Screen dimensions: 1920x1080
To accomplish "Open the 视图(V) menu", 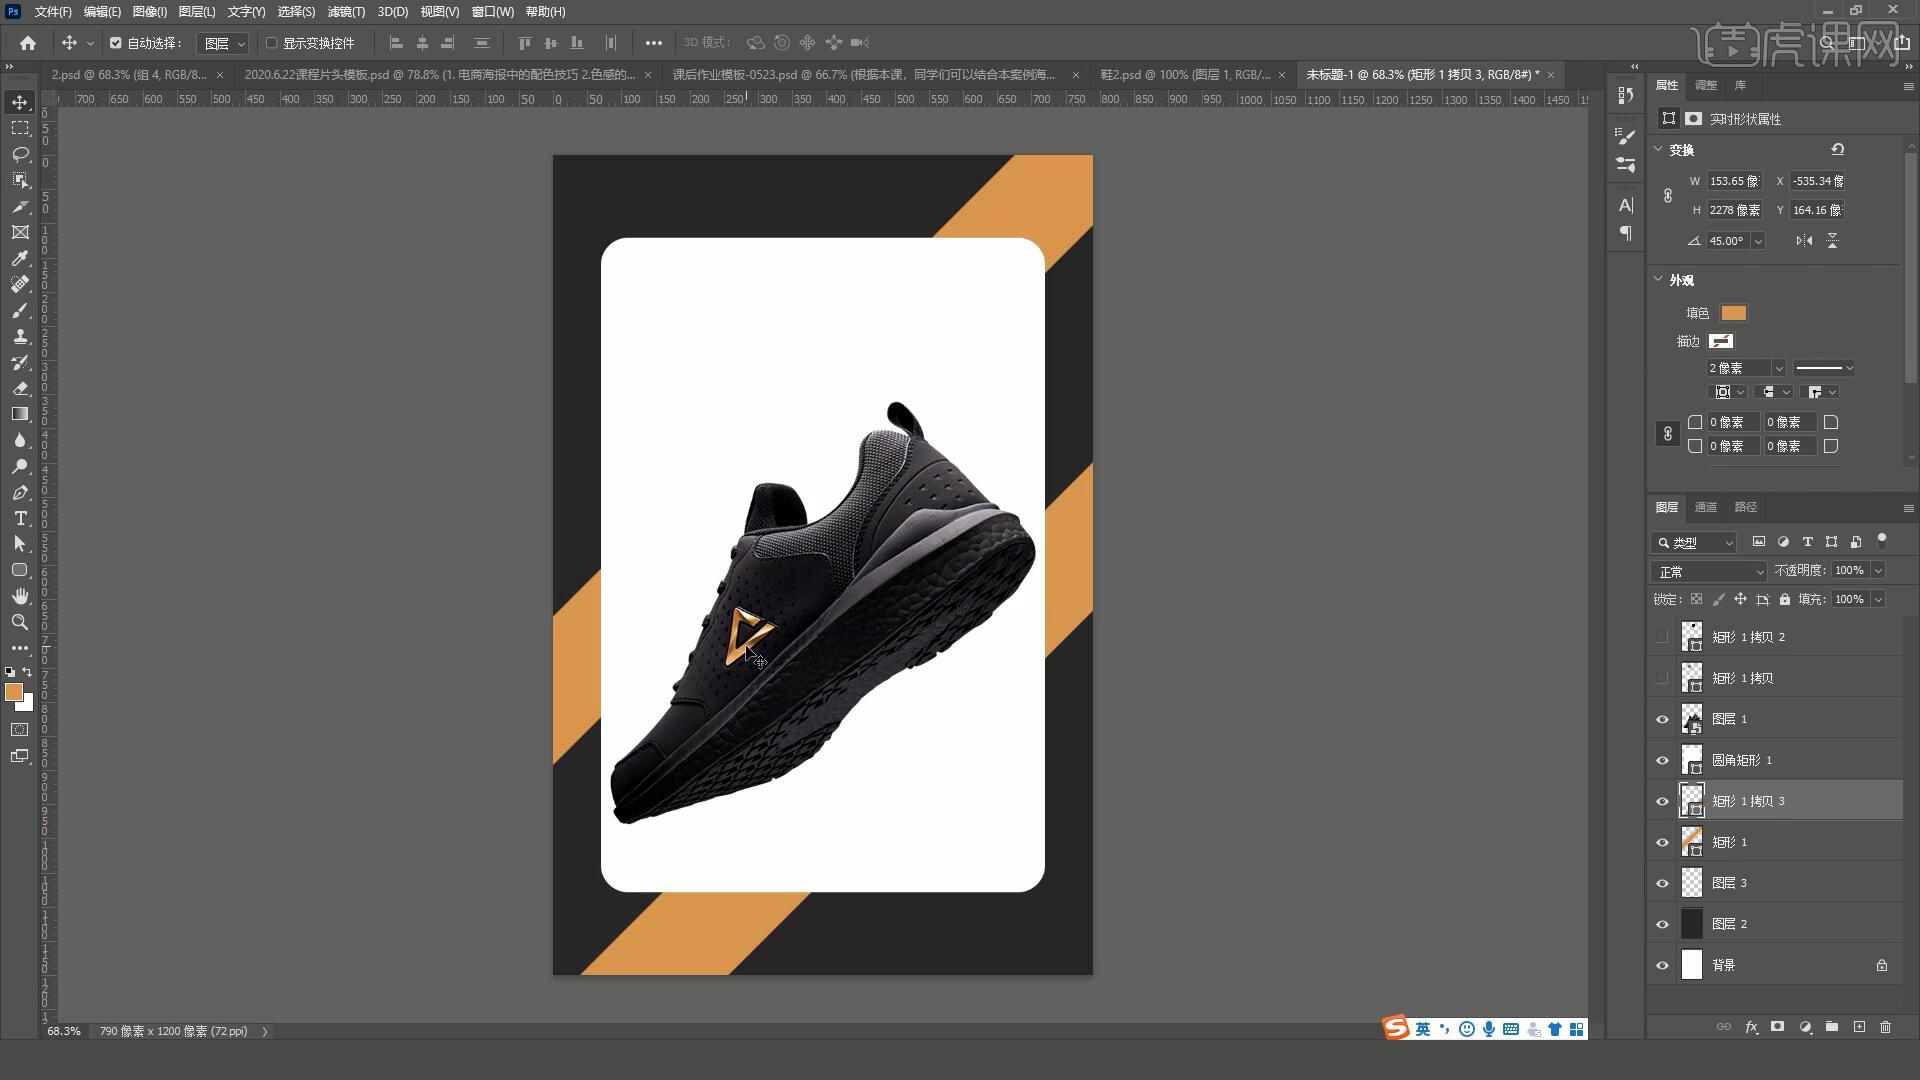I will coord(439,12).
